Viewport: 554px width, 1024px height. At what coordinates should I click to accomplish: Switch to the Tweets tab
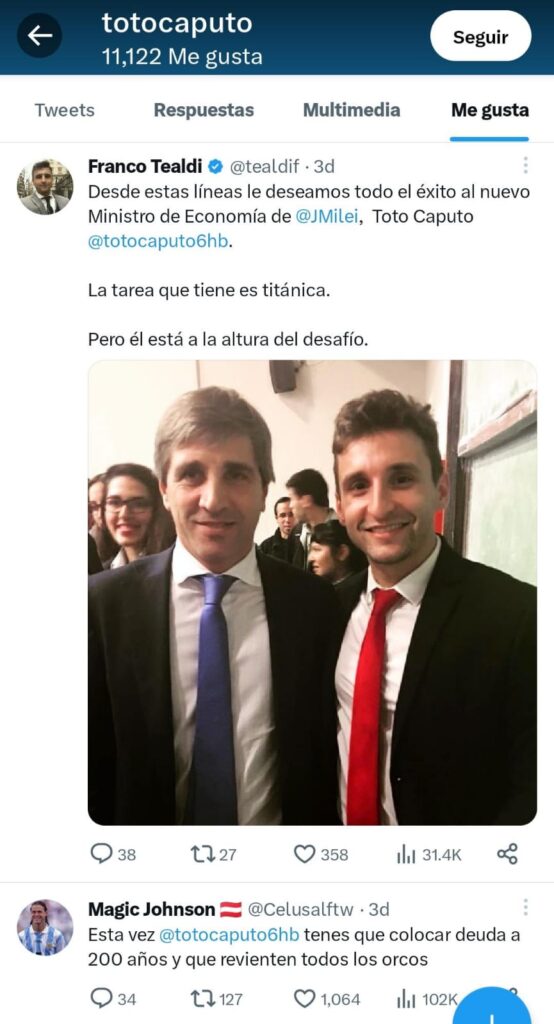click(64, 110)
